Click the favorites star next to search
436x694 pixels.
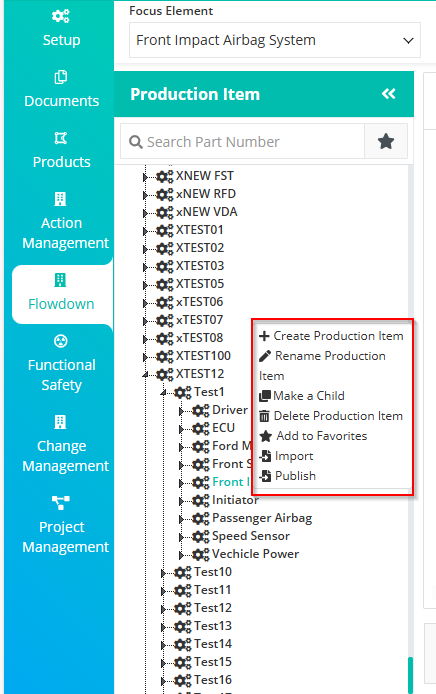click(x=386, y=142)
